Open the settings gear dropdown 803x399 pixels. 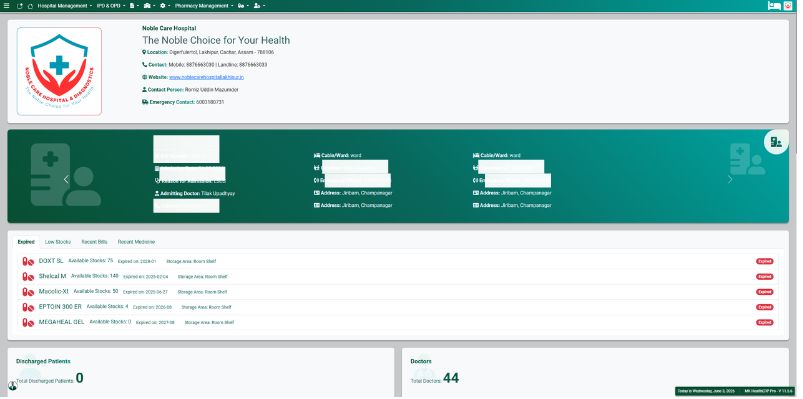coord(165,6)
